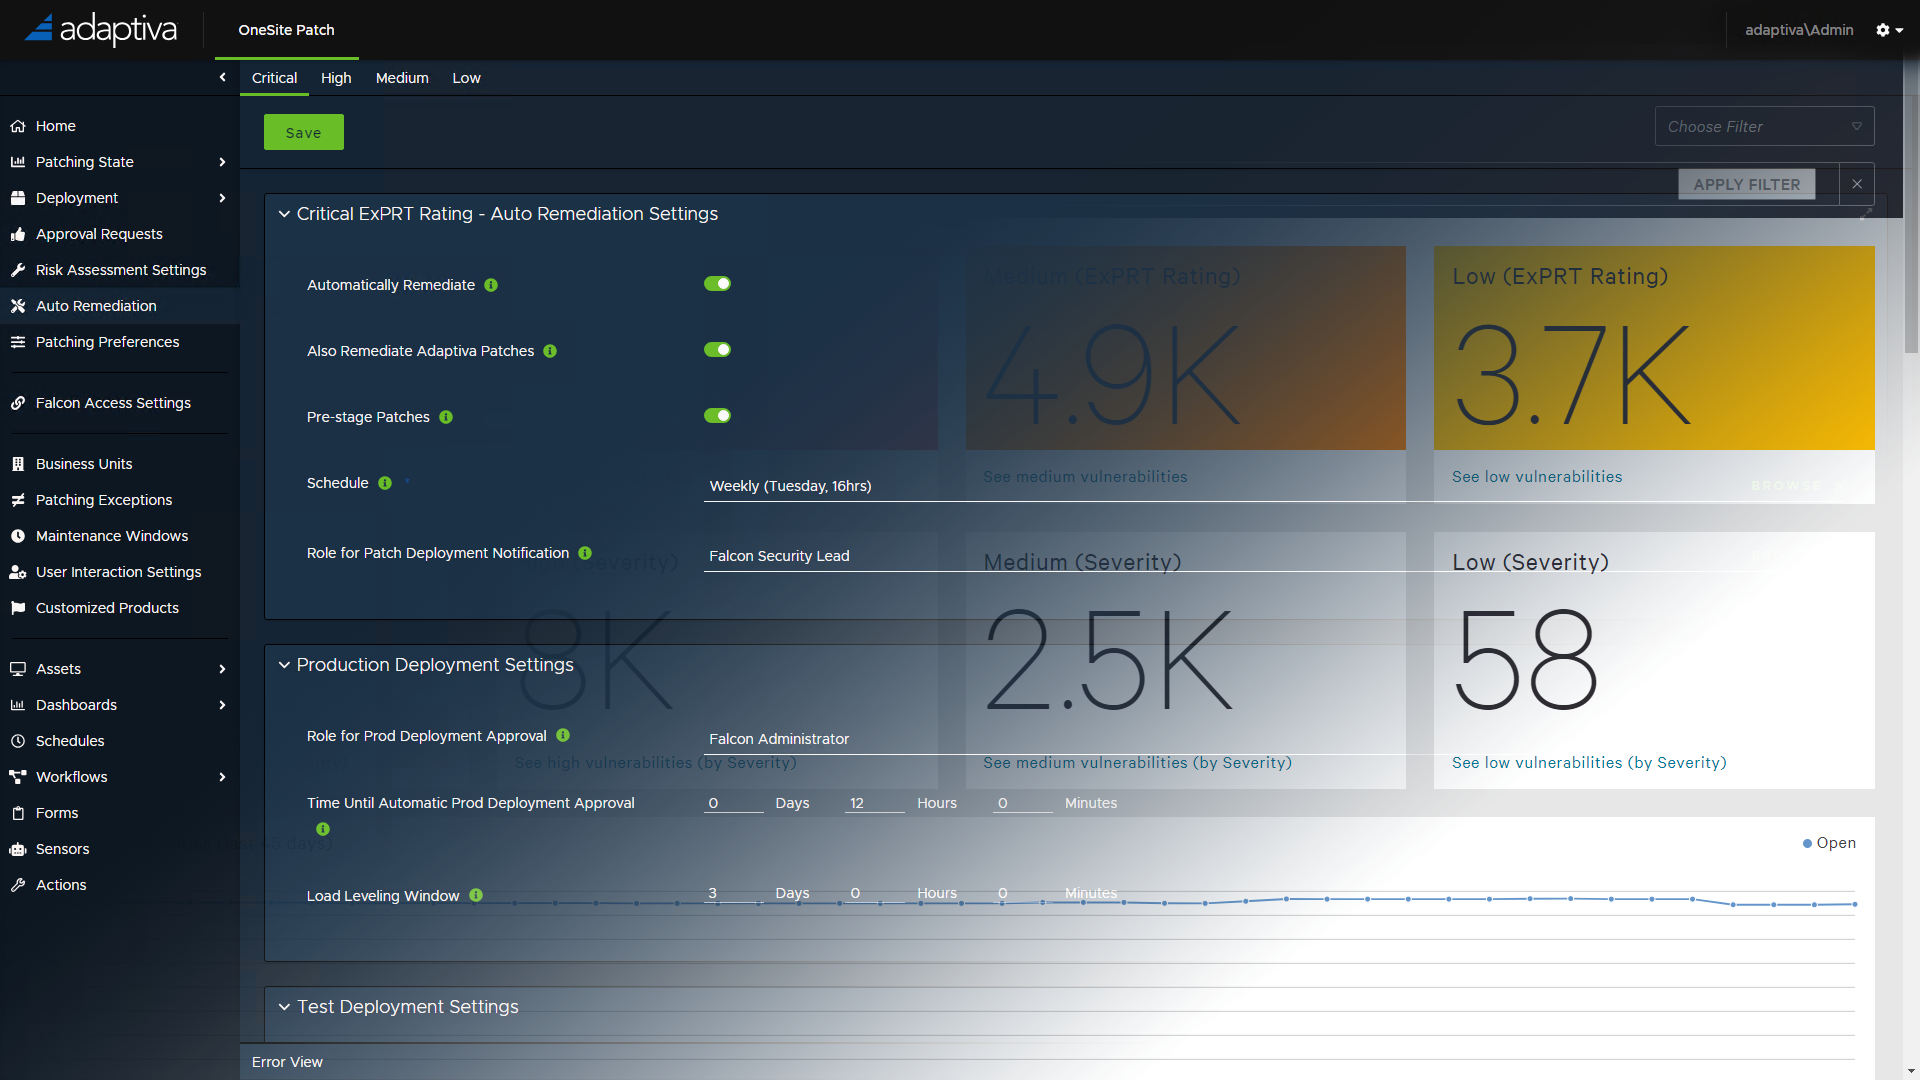This screenshot has width=1920, height=1080.
Task: Switch to the High tab
Action: click(336, 78)
